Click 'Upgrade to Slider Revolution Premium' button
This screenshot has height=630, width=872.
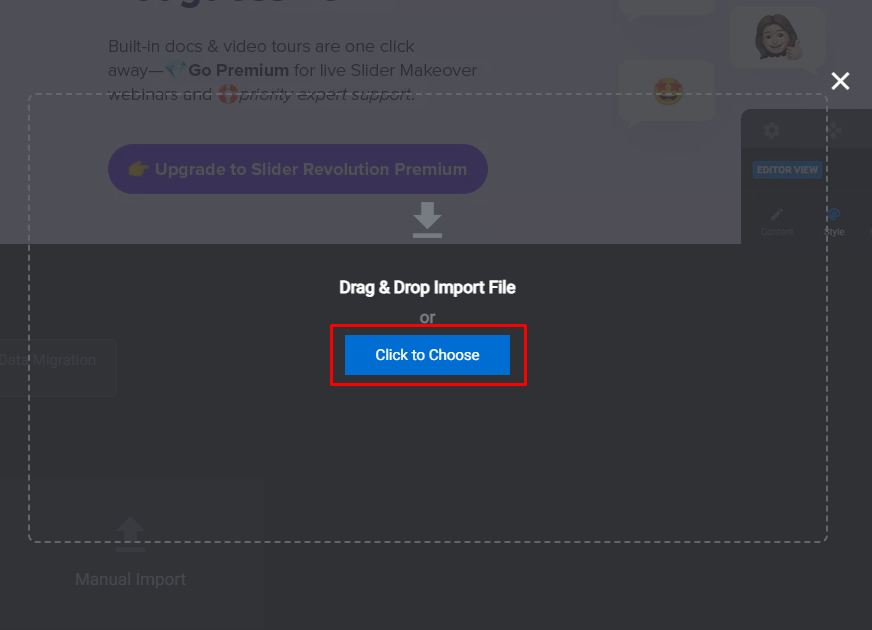click(298, 169)
